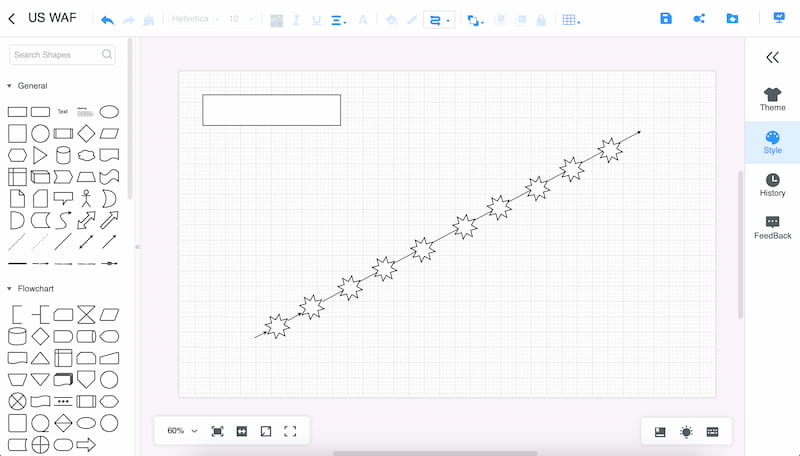This screenshot has width=800, height=456.
Task: Start presentation mode
Action: [x=779, y=18]
